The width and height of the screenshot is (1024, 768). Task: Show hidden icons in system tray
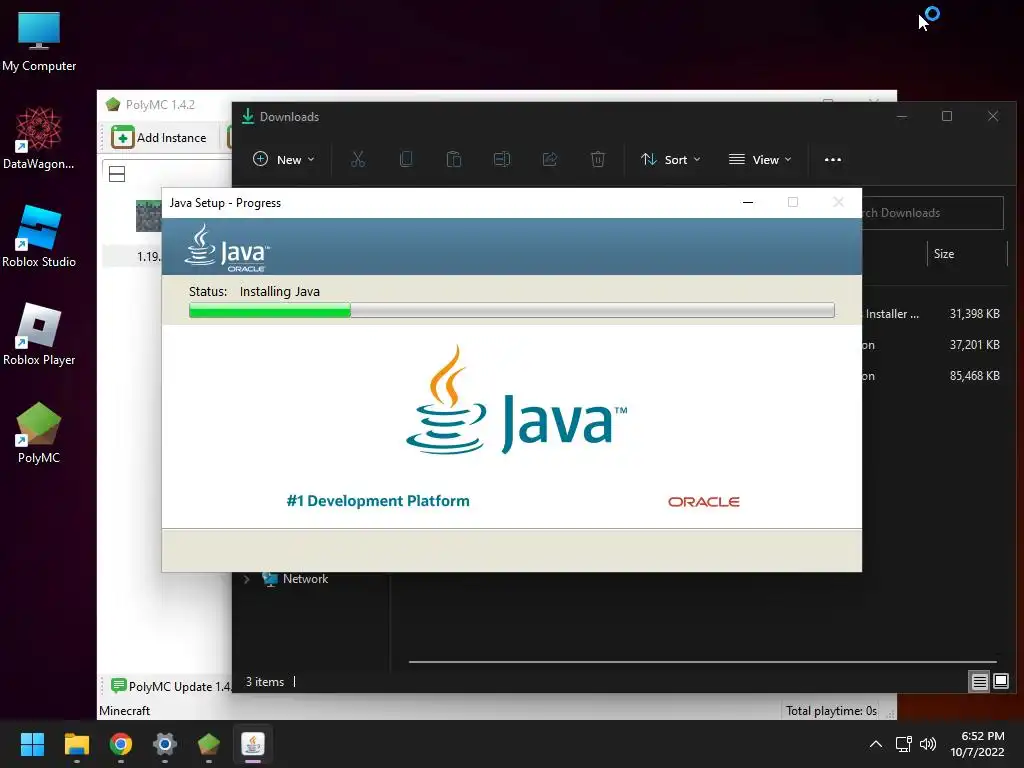click(876, 744)
